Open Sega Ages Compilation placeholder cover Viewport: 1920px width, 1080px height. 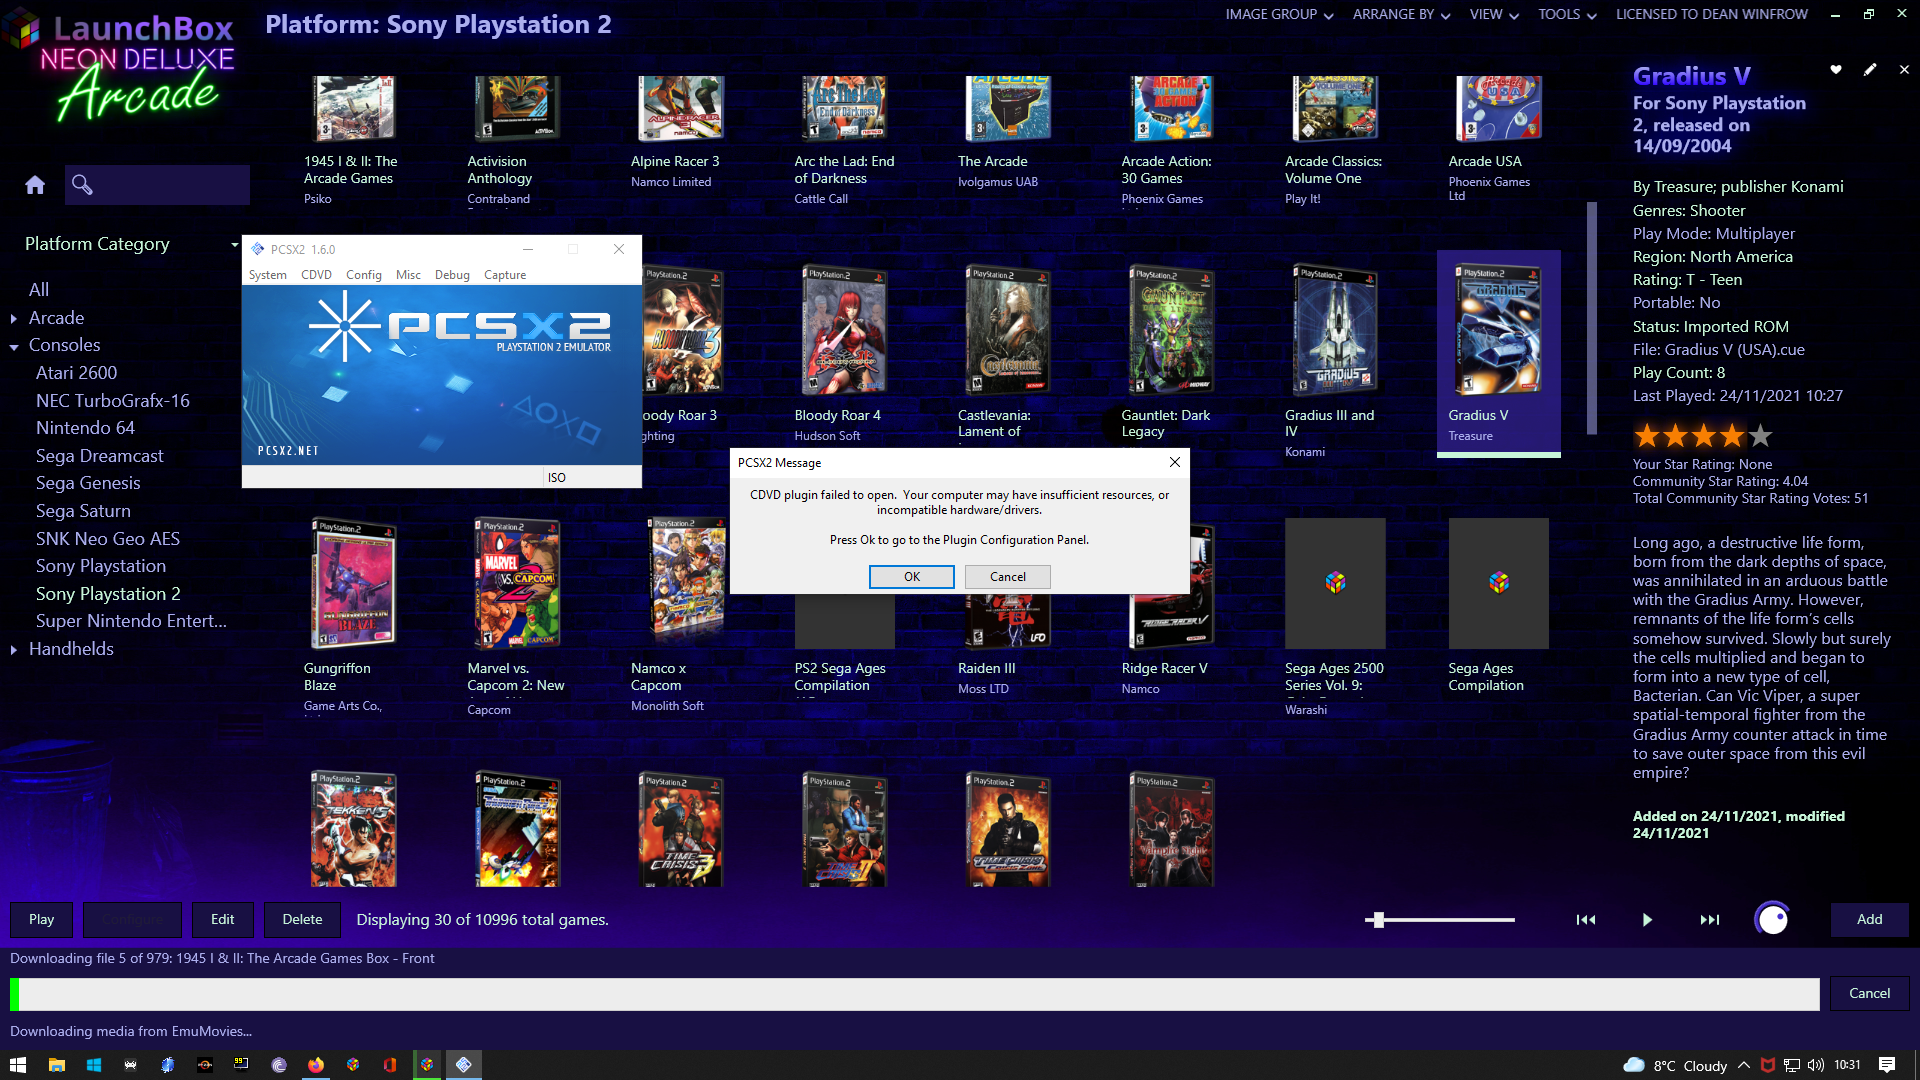pyautogui.click(x=1498, y=583)
